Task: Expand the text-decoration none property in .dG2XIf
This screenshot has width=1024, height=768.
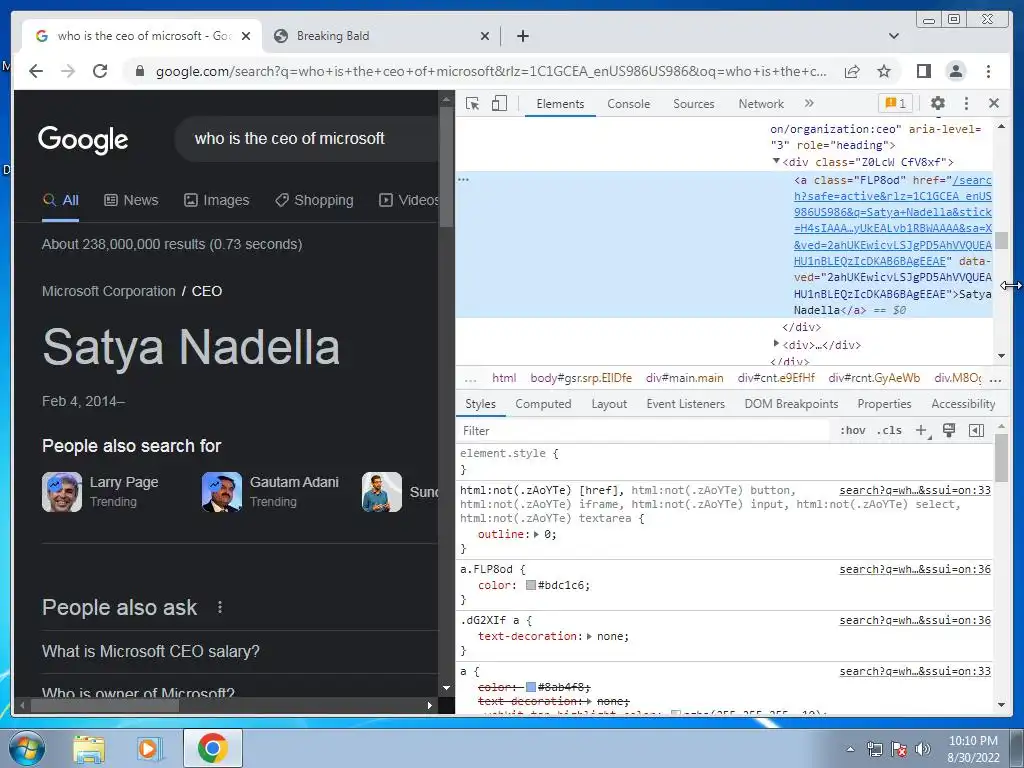Action: coord(589,636)
